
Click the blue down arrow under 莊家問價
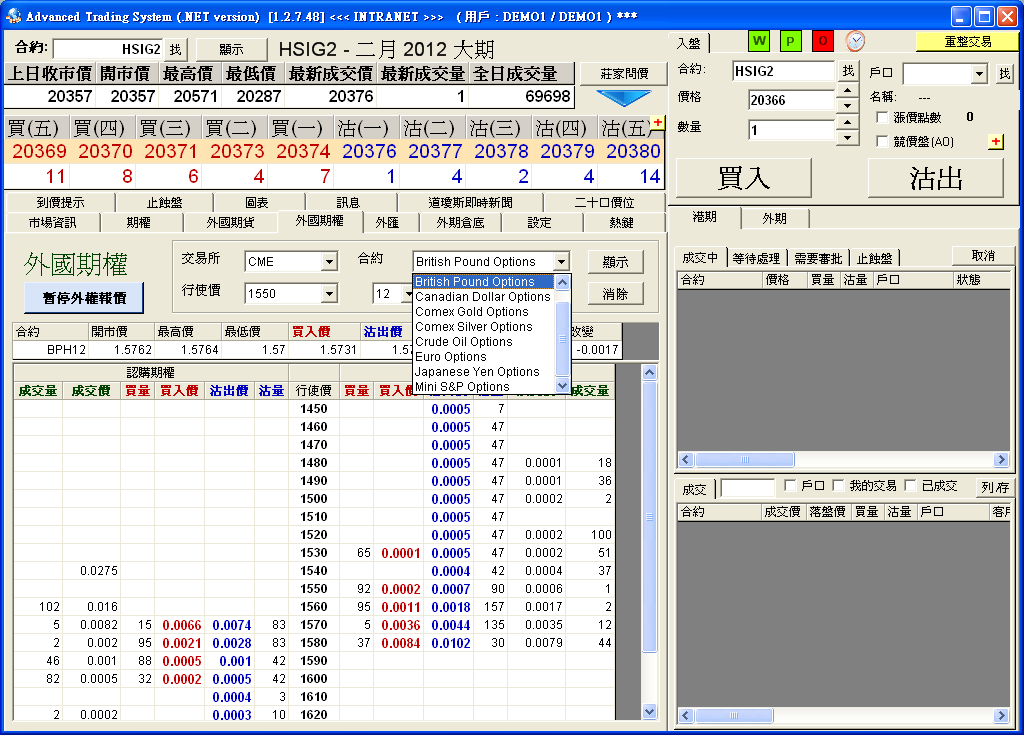pos(623,97)
